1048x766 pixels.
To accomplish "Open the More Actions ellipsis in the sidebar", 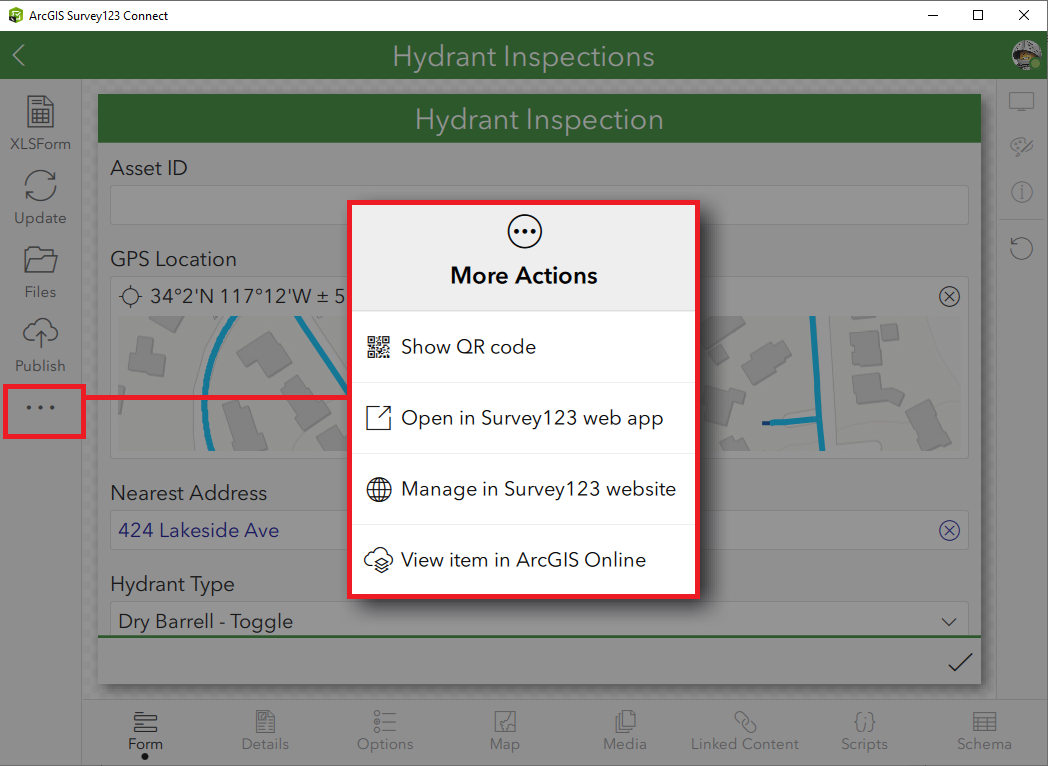I will click(x=44, y=410).
